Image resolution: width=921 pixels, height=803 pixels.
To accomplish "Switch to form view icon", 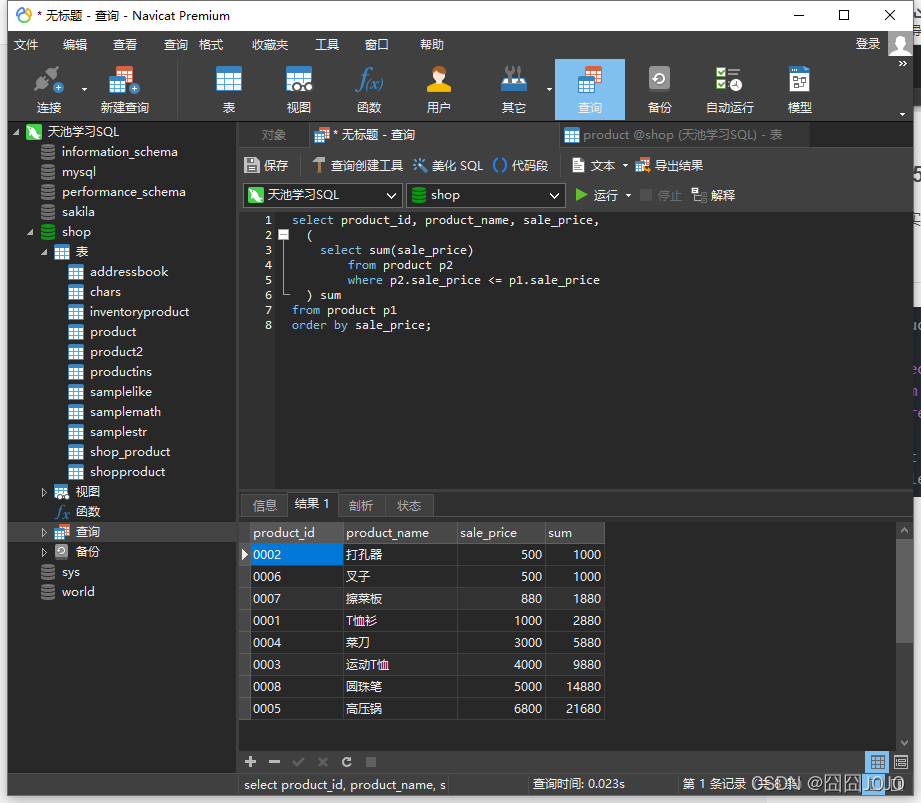I will 901,762.
